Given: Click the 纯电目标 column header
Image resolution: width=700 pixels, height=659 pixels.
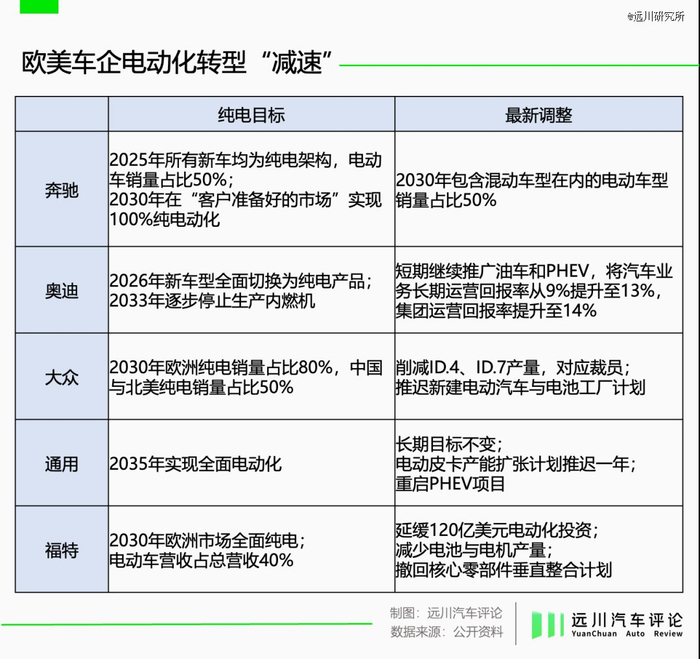Looking at the screenshot, I should pyautogui.click(x=251, y=115).
